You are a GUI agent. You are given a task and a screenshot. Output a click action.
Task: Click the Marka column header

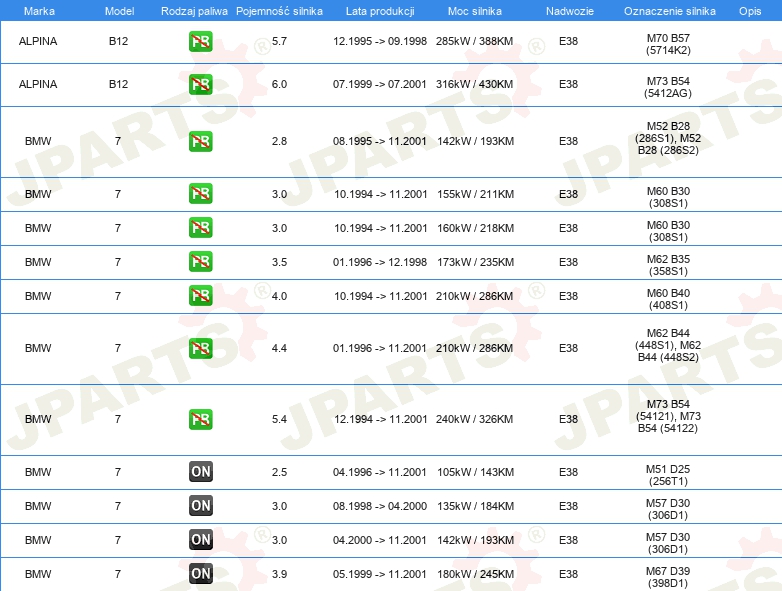click(x=39, y=11)
